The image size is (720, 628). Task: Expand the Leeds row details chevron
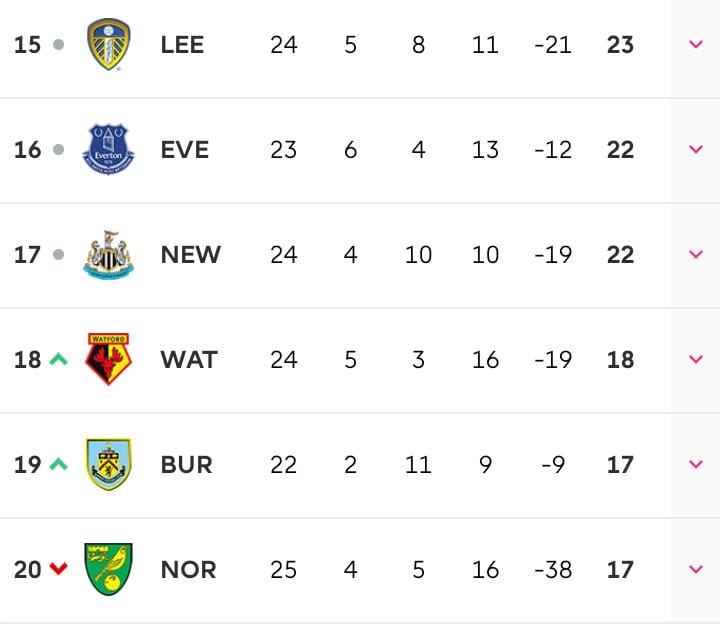(x=696, y=45)
